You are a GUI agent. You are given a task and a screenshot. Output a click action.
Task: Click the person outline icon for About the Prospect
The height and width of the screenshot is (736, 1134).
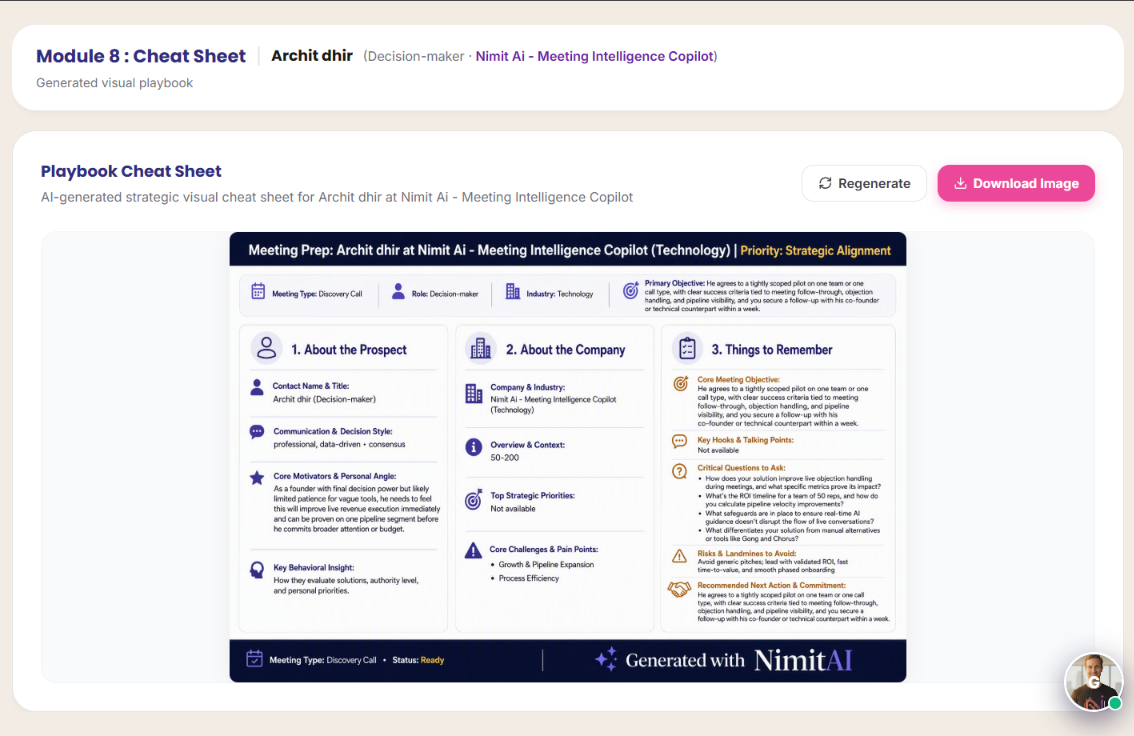pos(266,348)
